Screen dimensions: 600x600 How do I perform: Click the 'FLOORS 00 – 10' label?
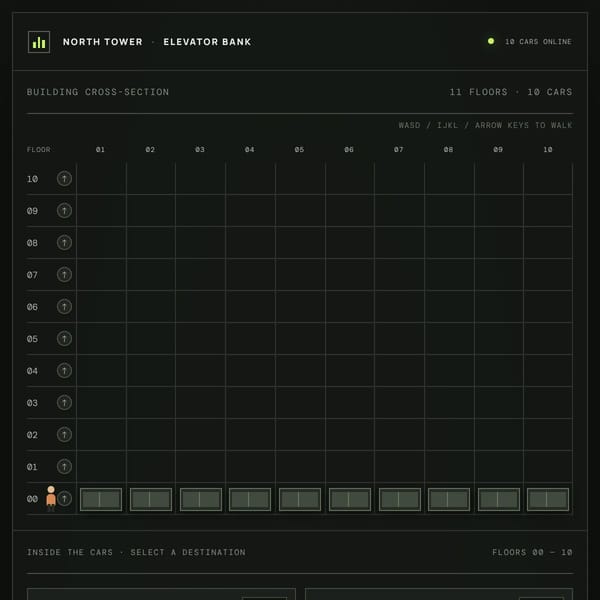click(532, 553)
